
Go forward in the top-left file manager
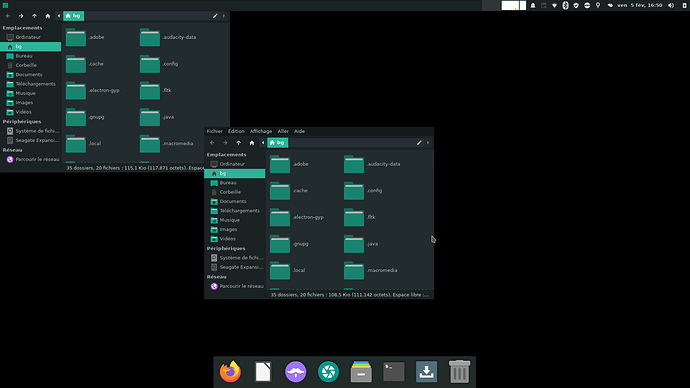[21, 16]
